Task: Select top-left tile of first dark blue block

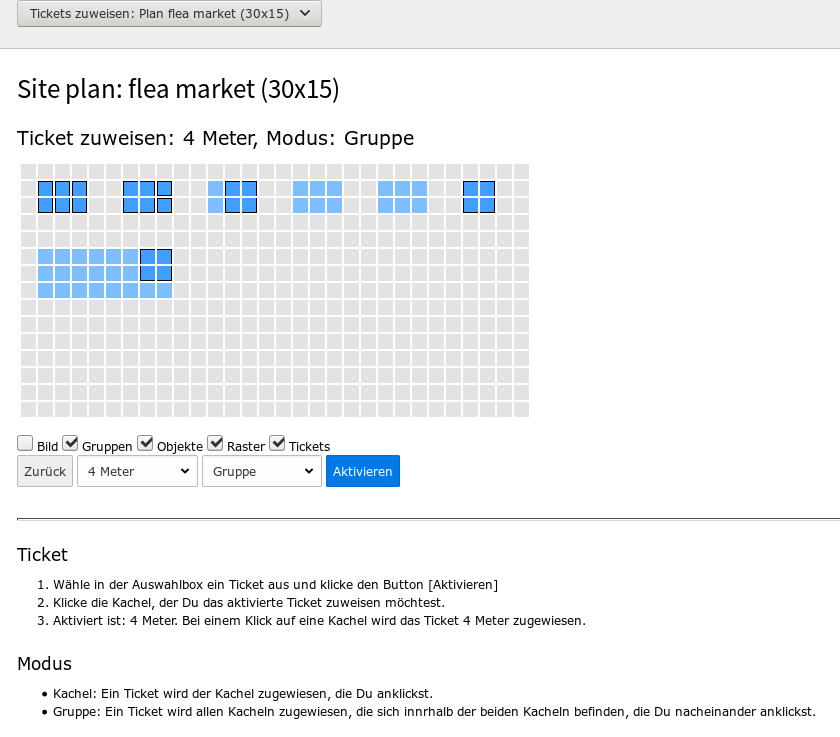Action: (x=46, y=189)
